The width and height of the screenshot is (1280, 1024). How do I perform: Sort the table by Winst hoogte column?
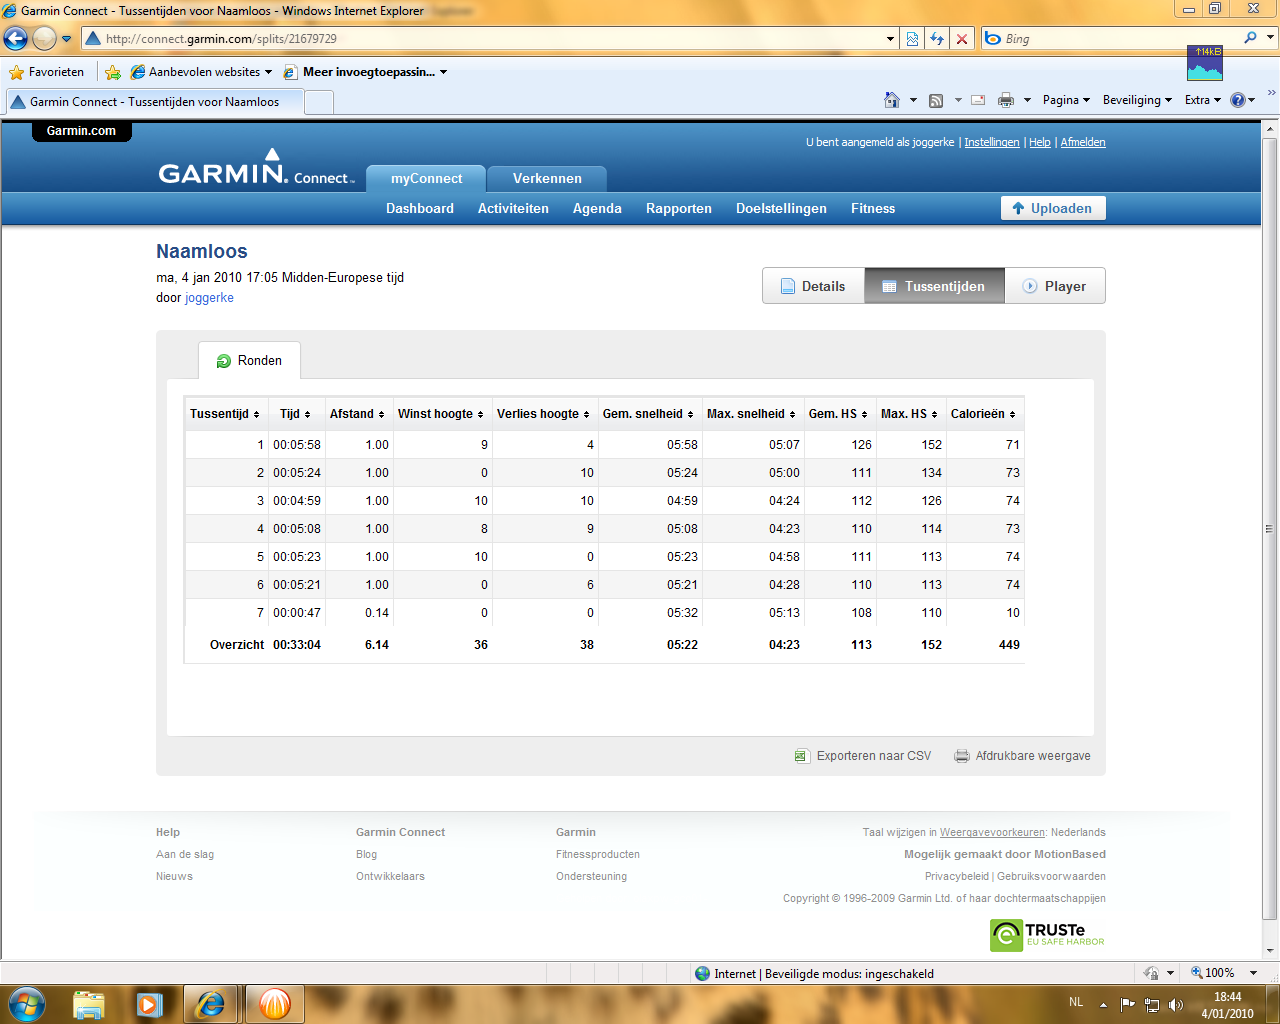pyautogui.click(x=441, y=414)
